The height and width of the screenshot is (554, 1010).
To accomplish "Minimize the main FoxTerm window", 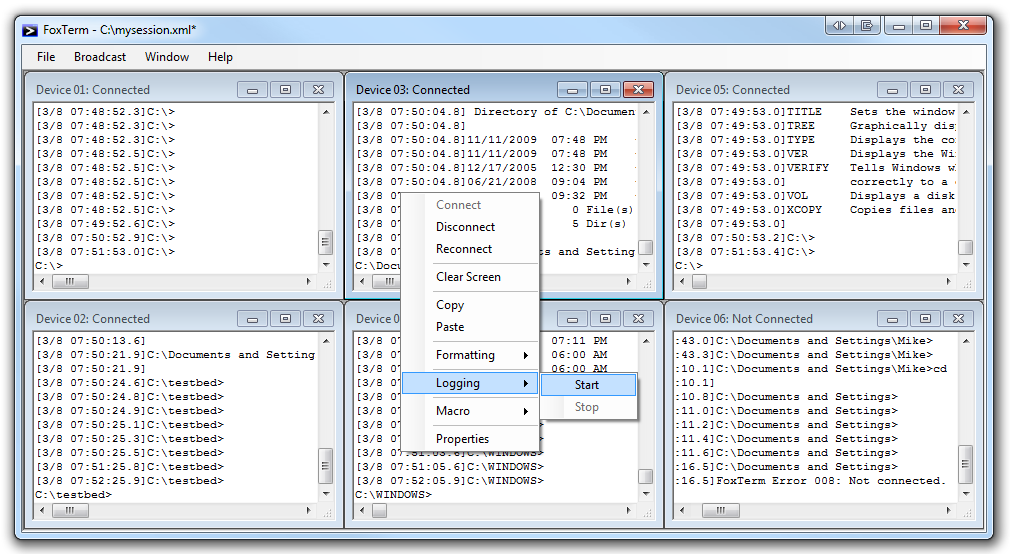I will tap(899, 26).
